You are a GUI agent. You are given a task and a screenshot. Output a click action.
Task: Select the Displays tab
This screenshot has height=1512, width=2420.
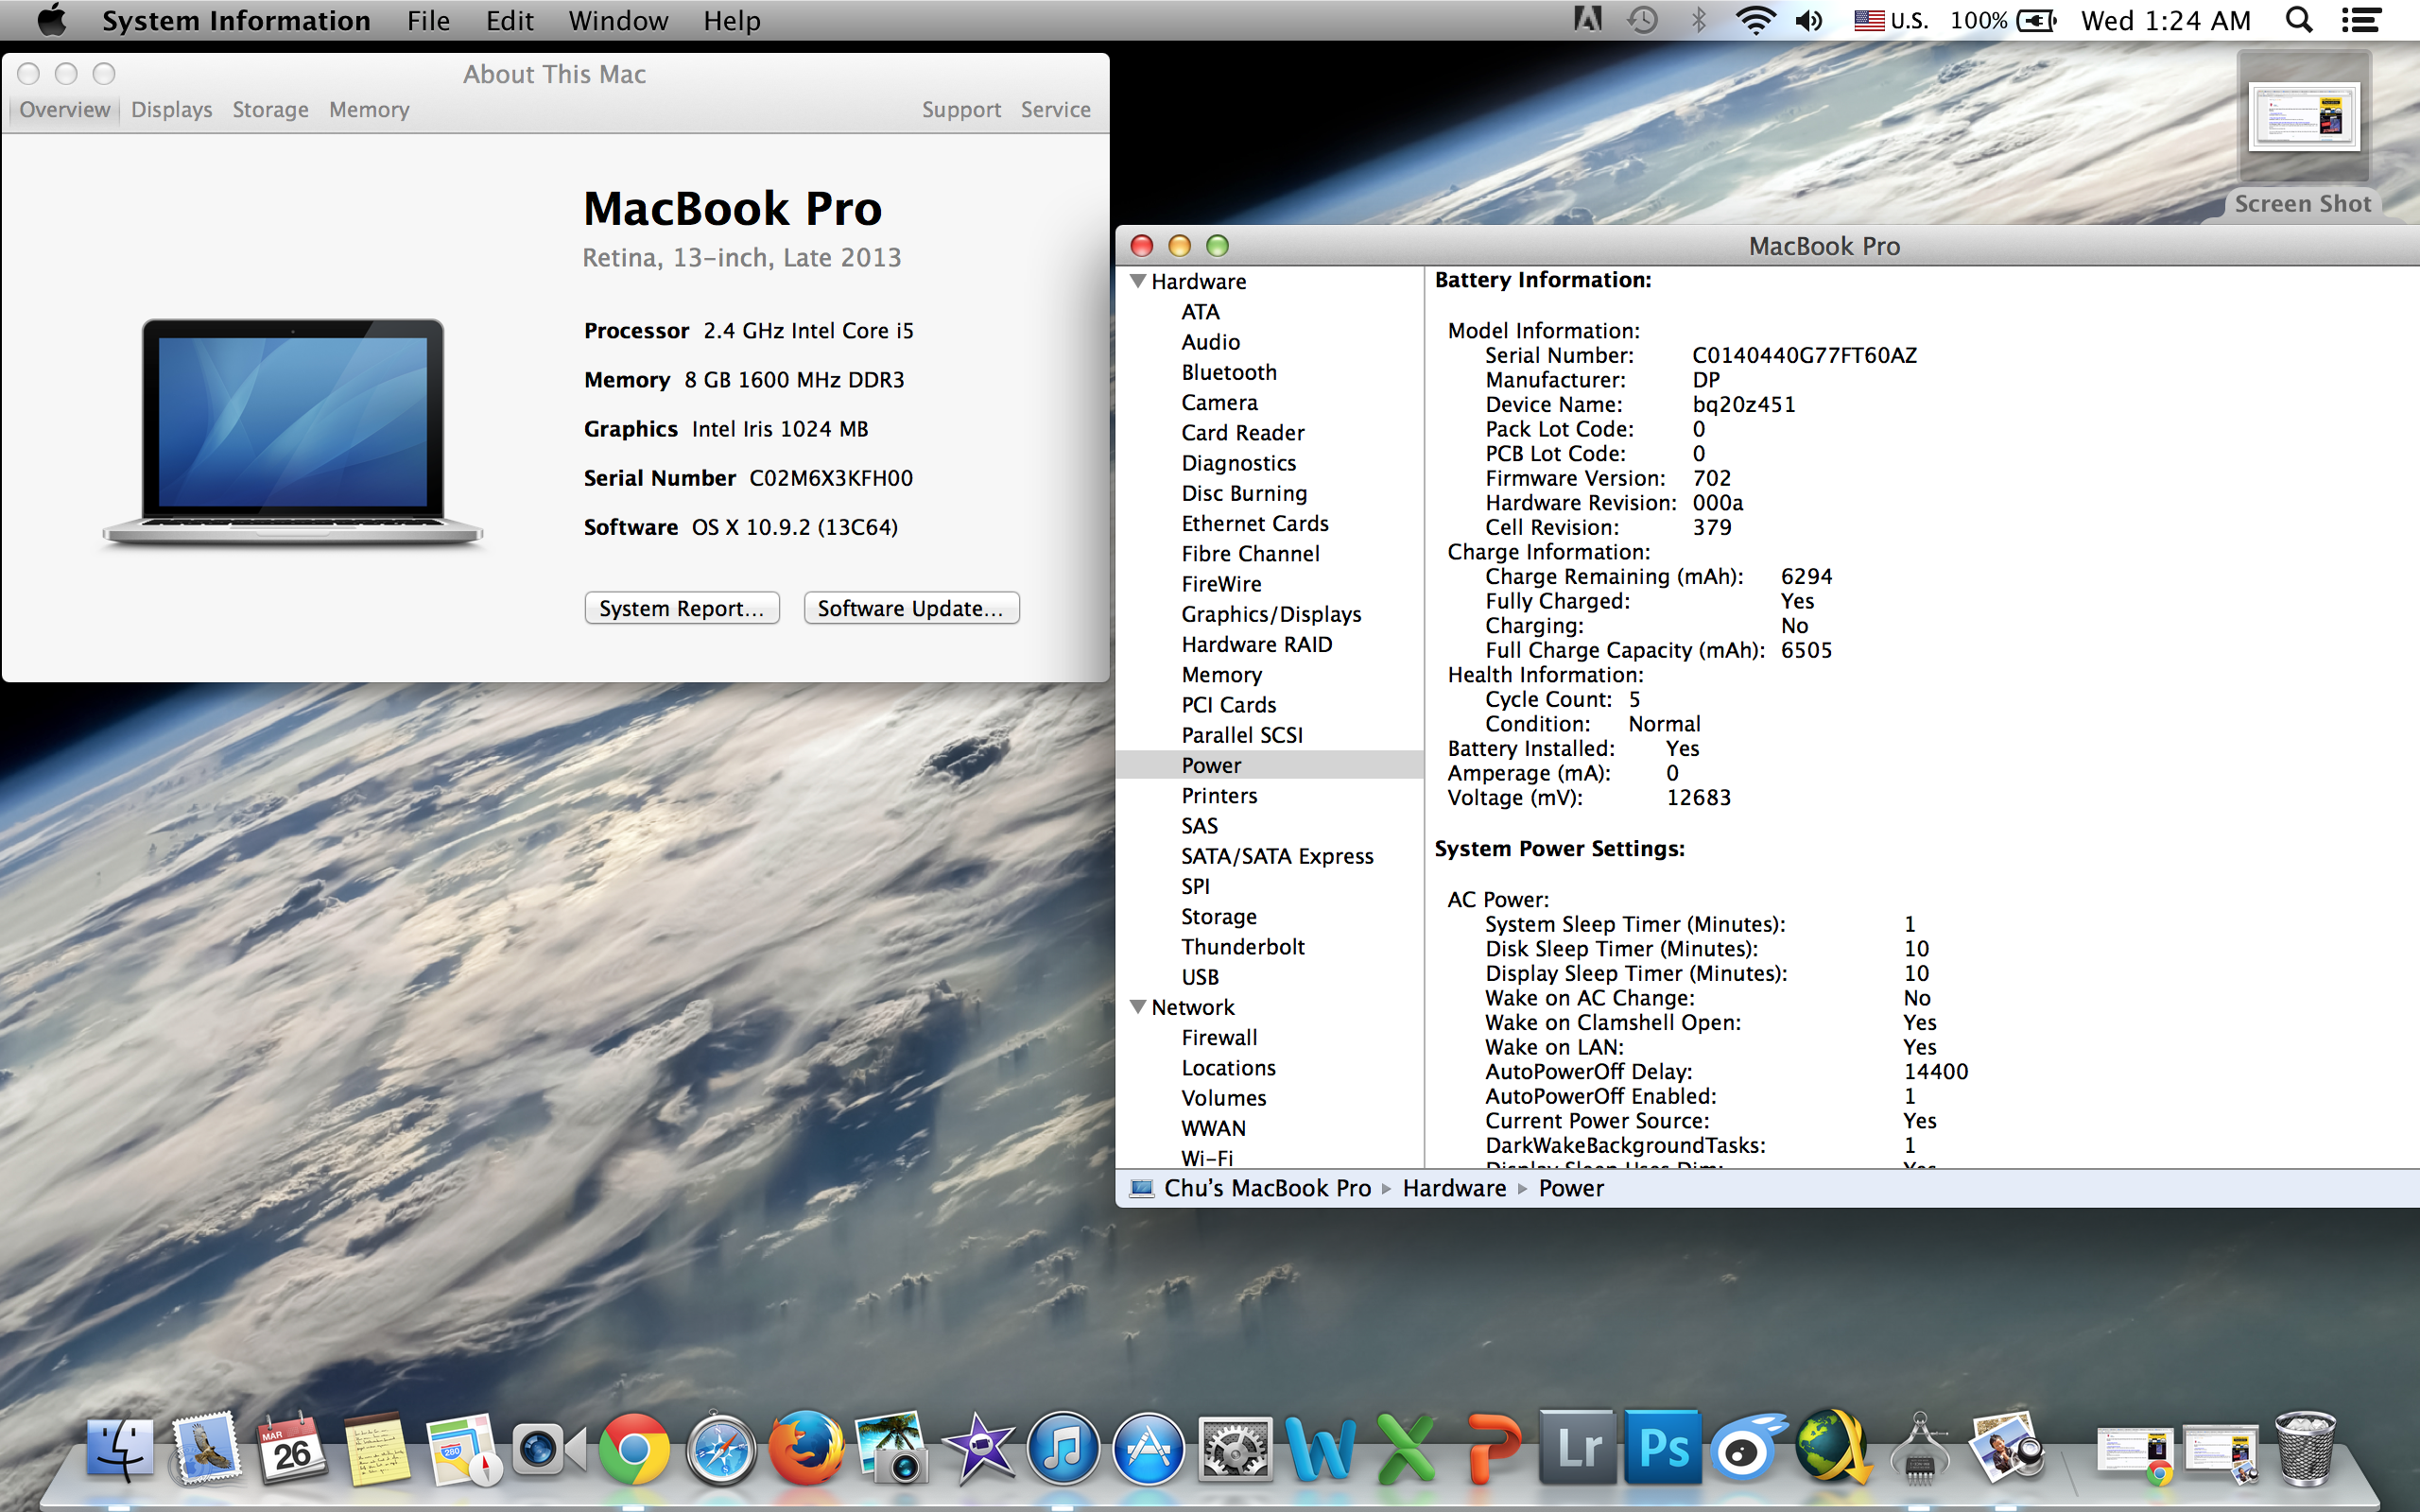(169, 108)
